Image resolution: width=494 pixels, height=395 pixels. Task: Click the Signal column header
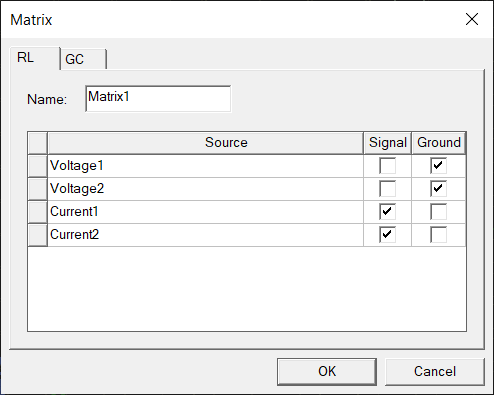[387, 143]
